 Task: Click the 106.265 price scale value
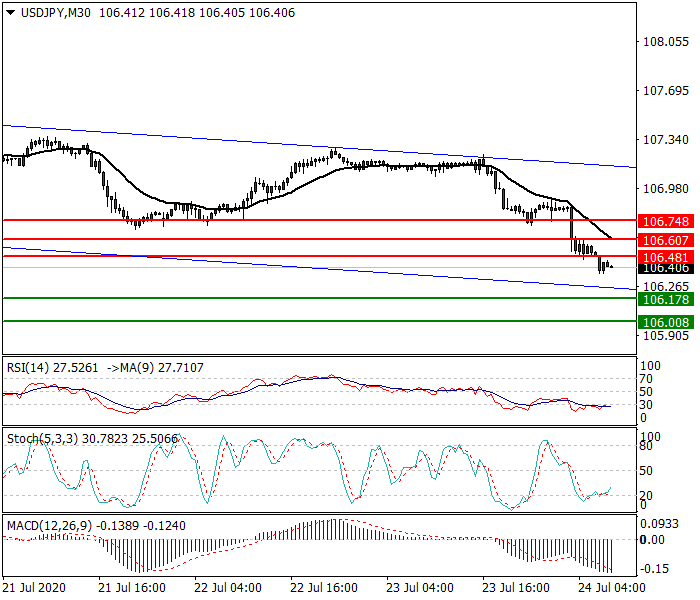[x=666, y=287]
